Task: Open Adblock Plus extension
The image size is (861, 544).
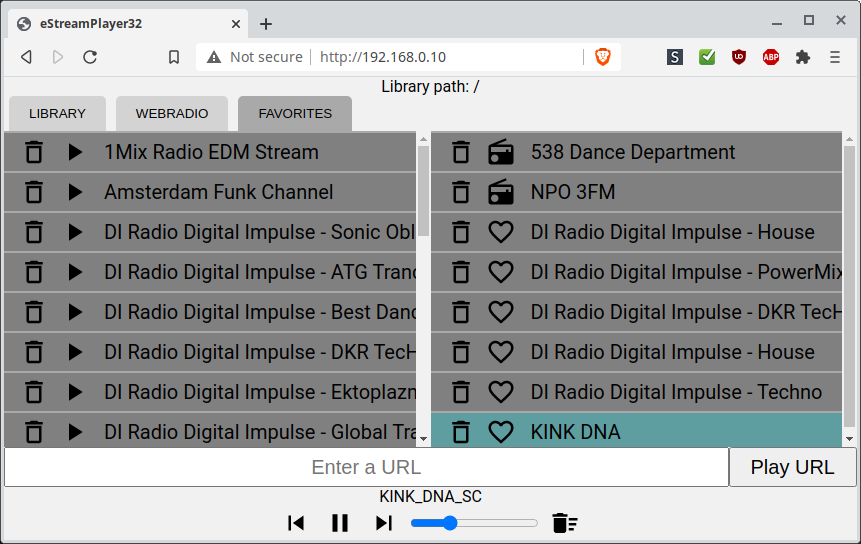Action: (x=771, y=57)
